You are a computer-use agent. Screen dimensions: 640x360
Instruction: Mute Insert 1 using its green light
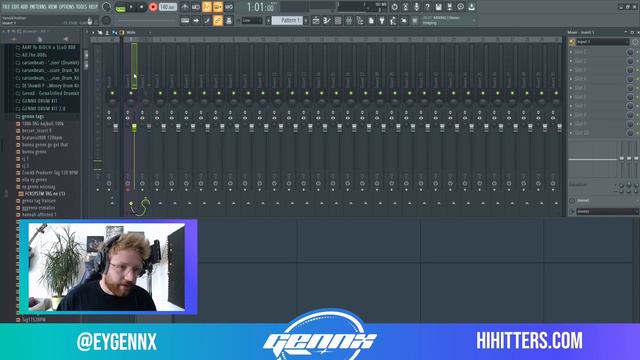coord(131,93)
